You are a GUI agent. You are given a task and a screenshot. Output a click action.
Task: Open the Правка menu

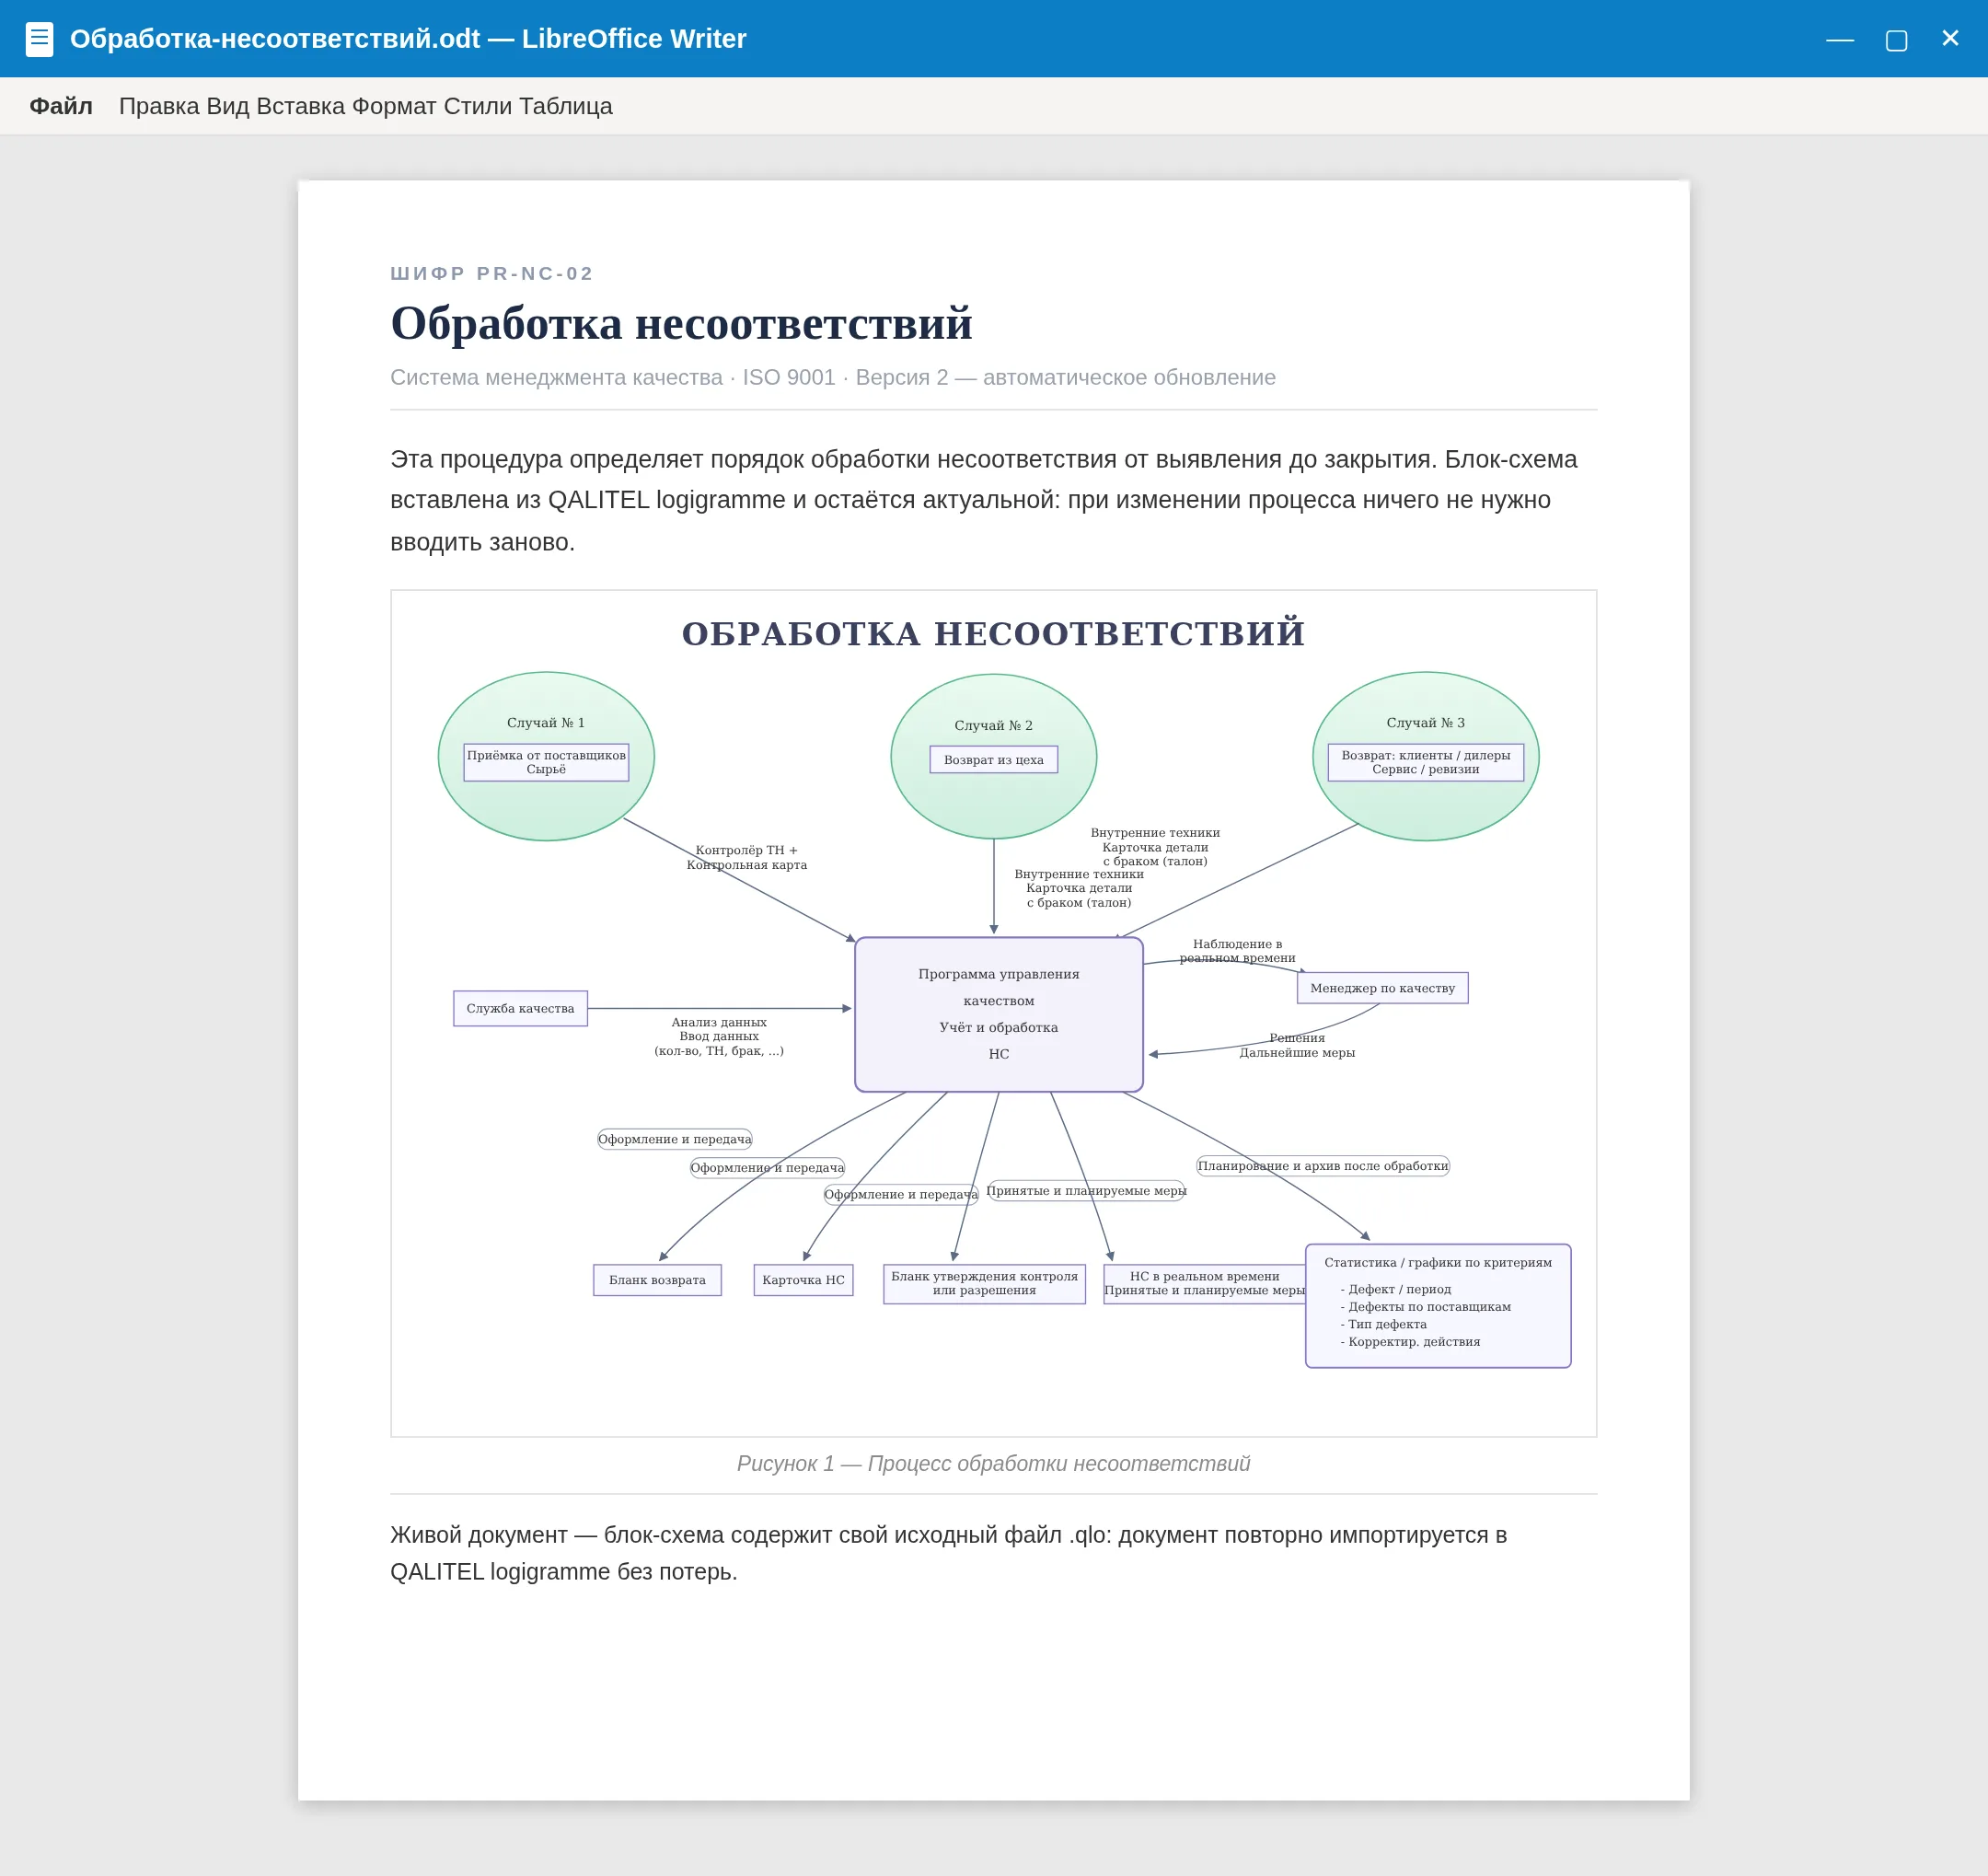(159, 106)
